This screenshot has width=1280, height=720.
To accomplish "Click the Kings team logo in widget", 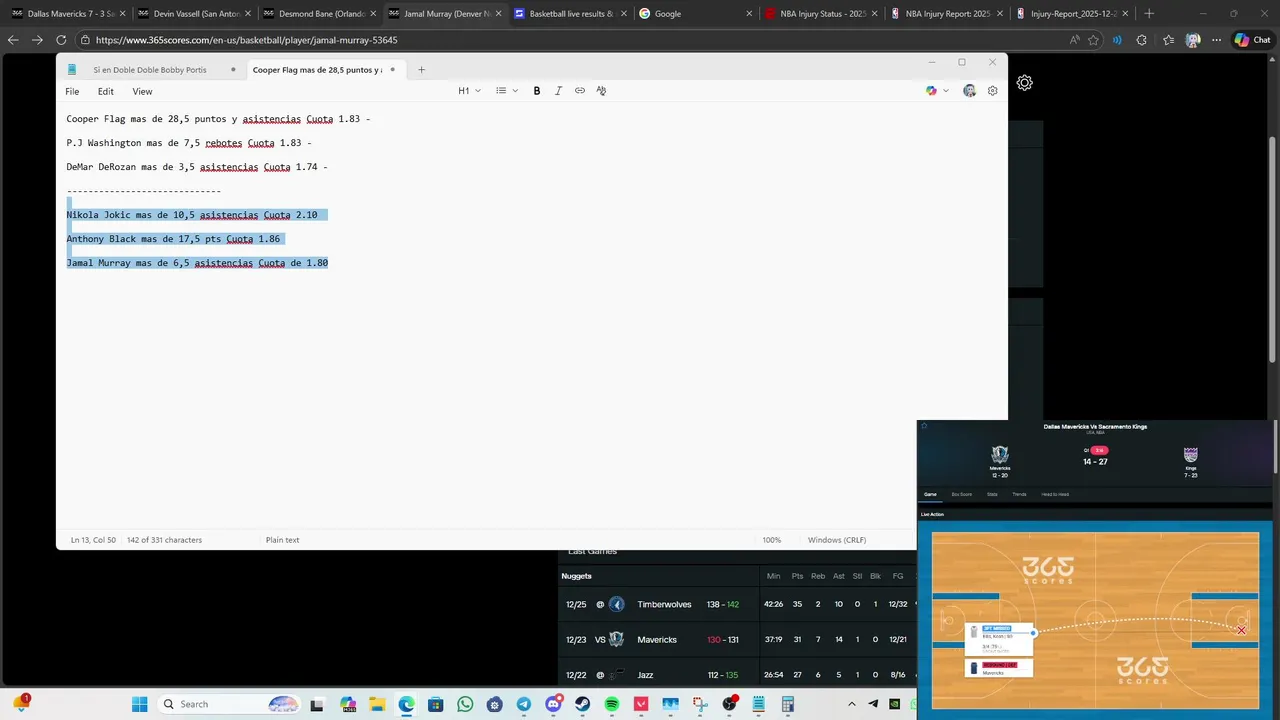I will (x=1190, y=455).
